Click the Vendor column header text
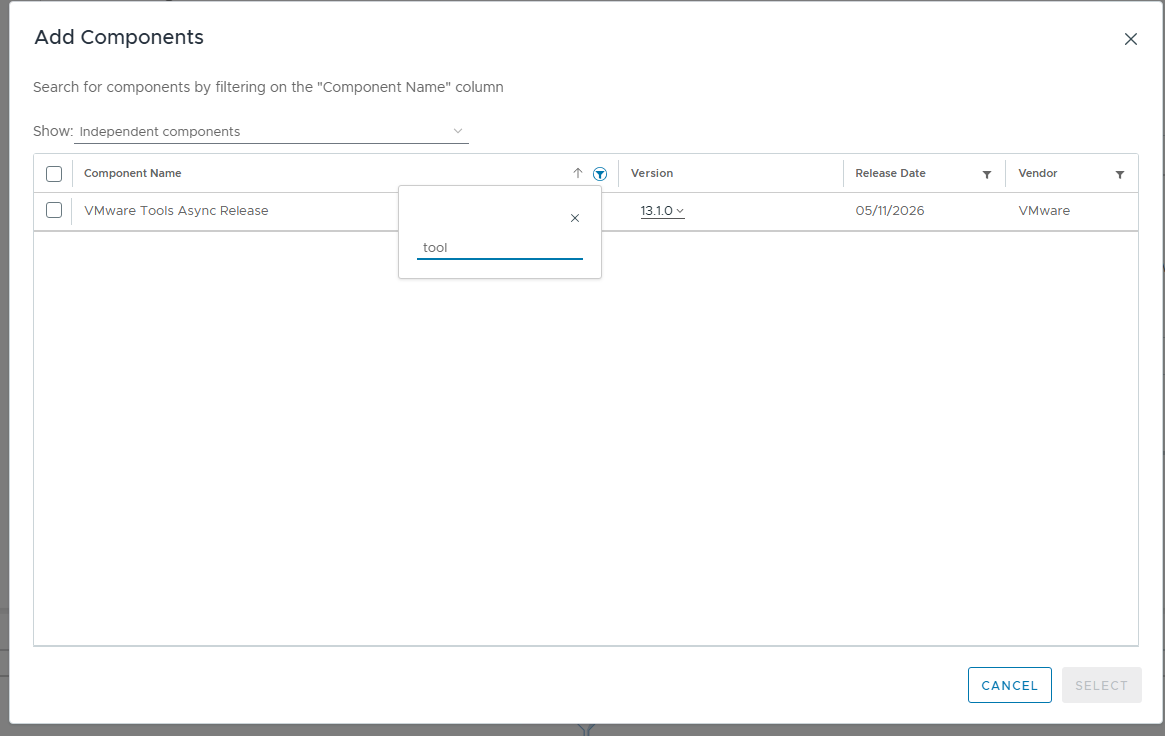The height and width of the screenshot is (736, 1165). (1037, 173)
